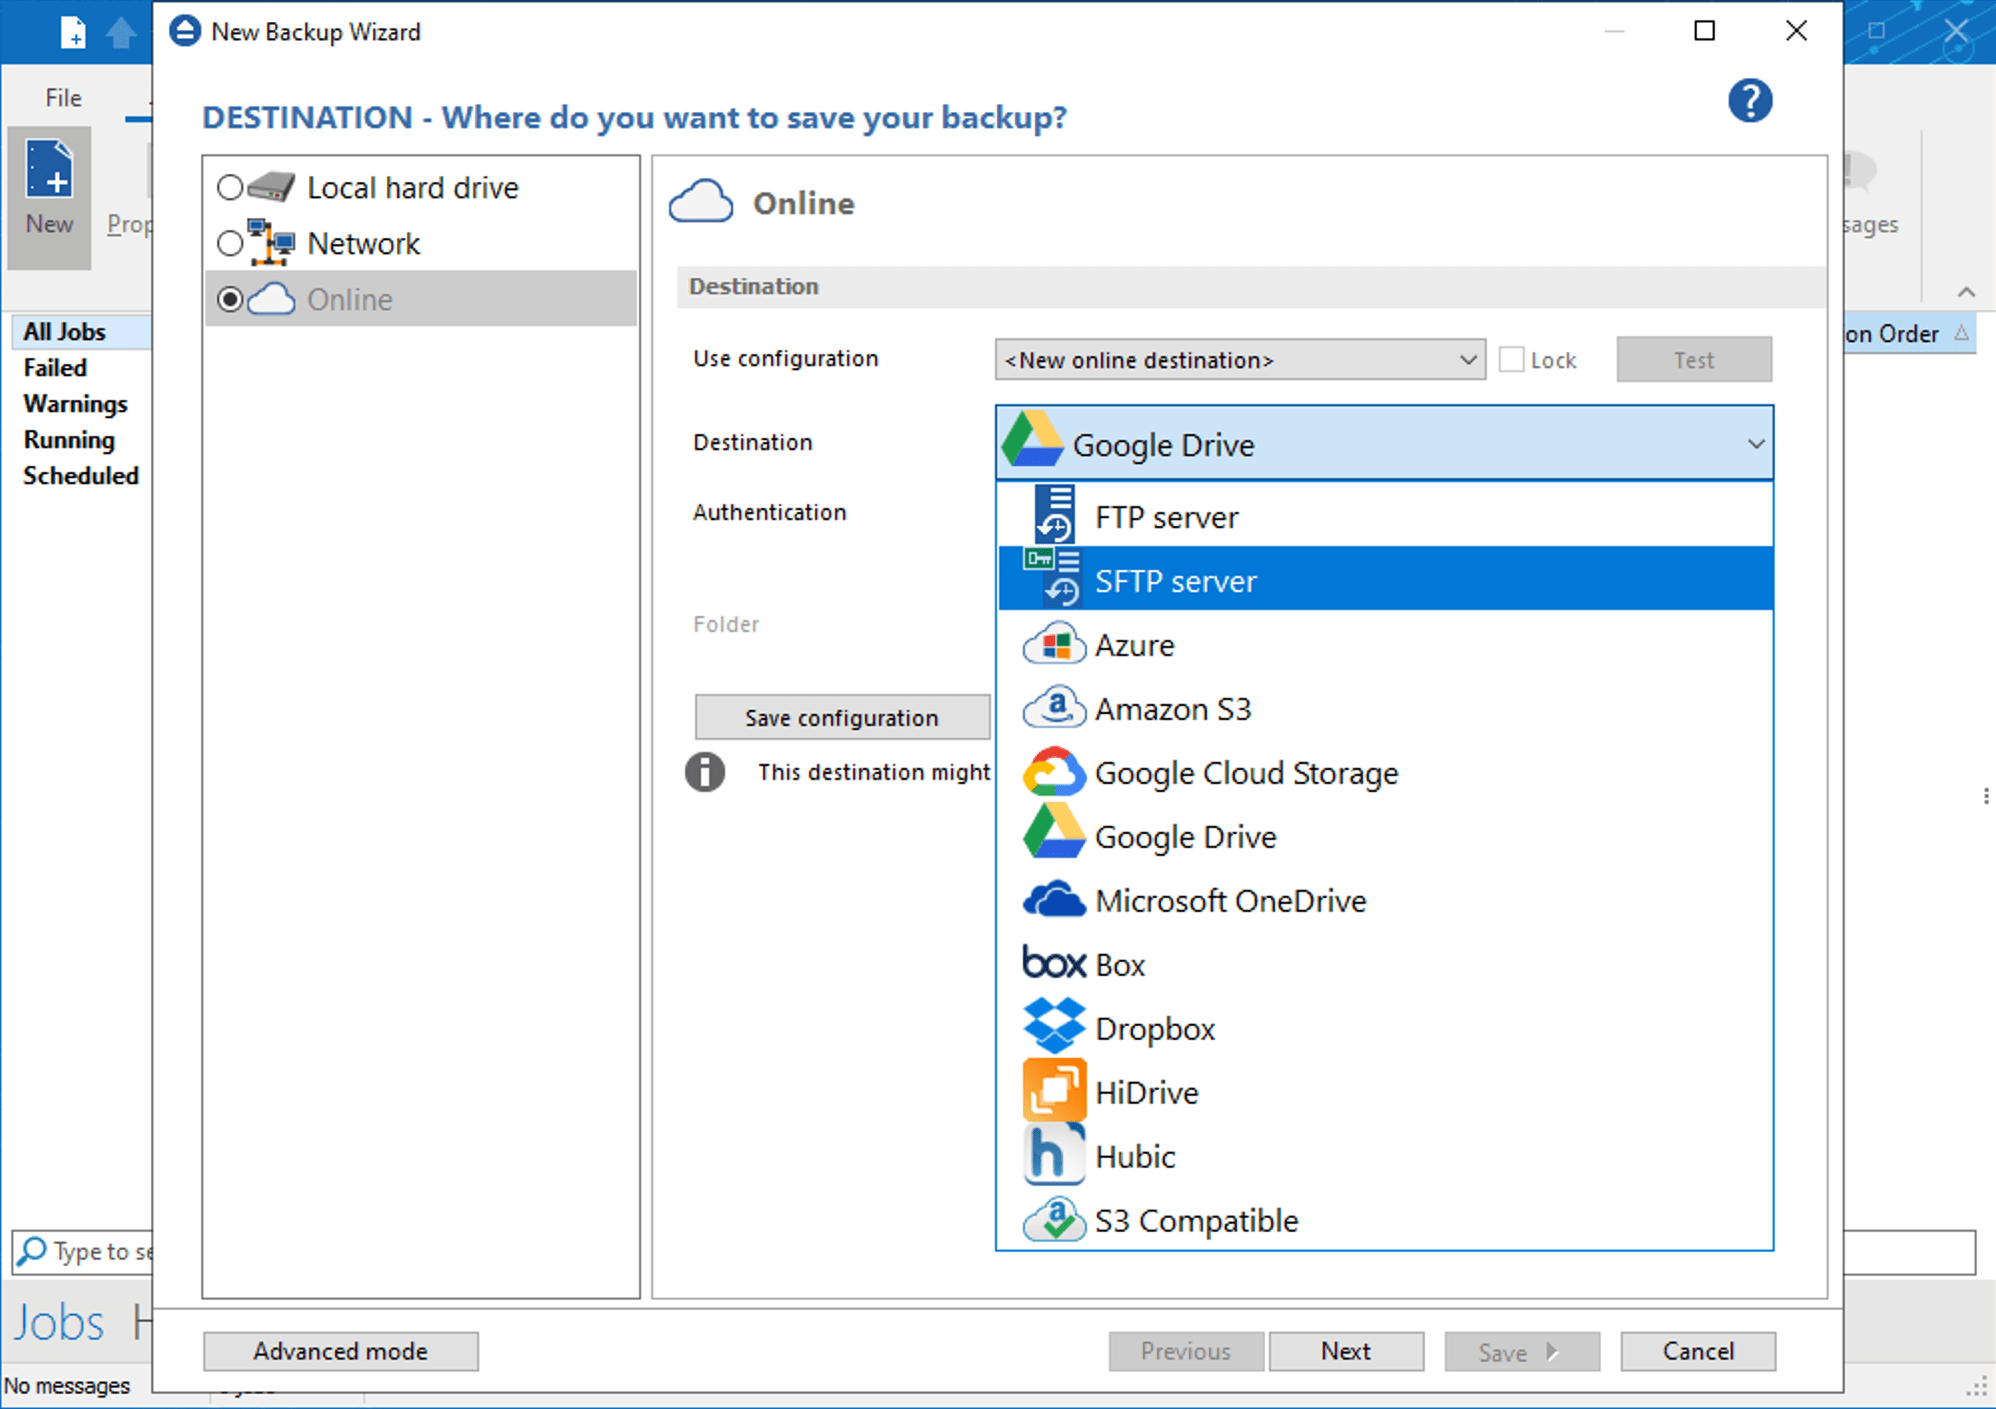Click the S3 Compatible icon

(x=1054, y=1219)
